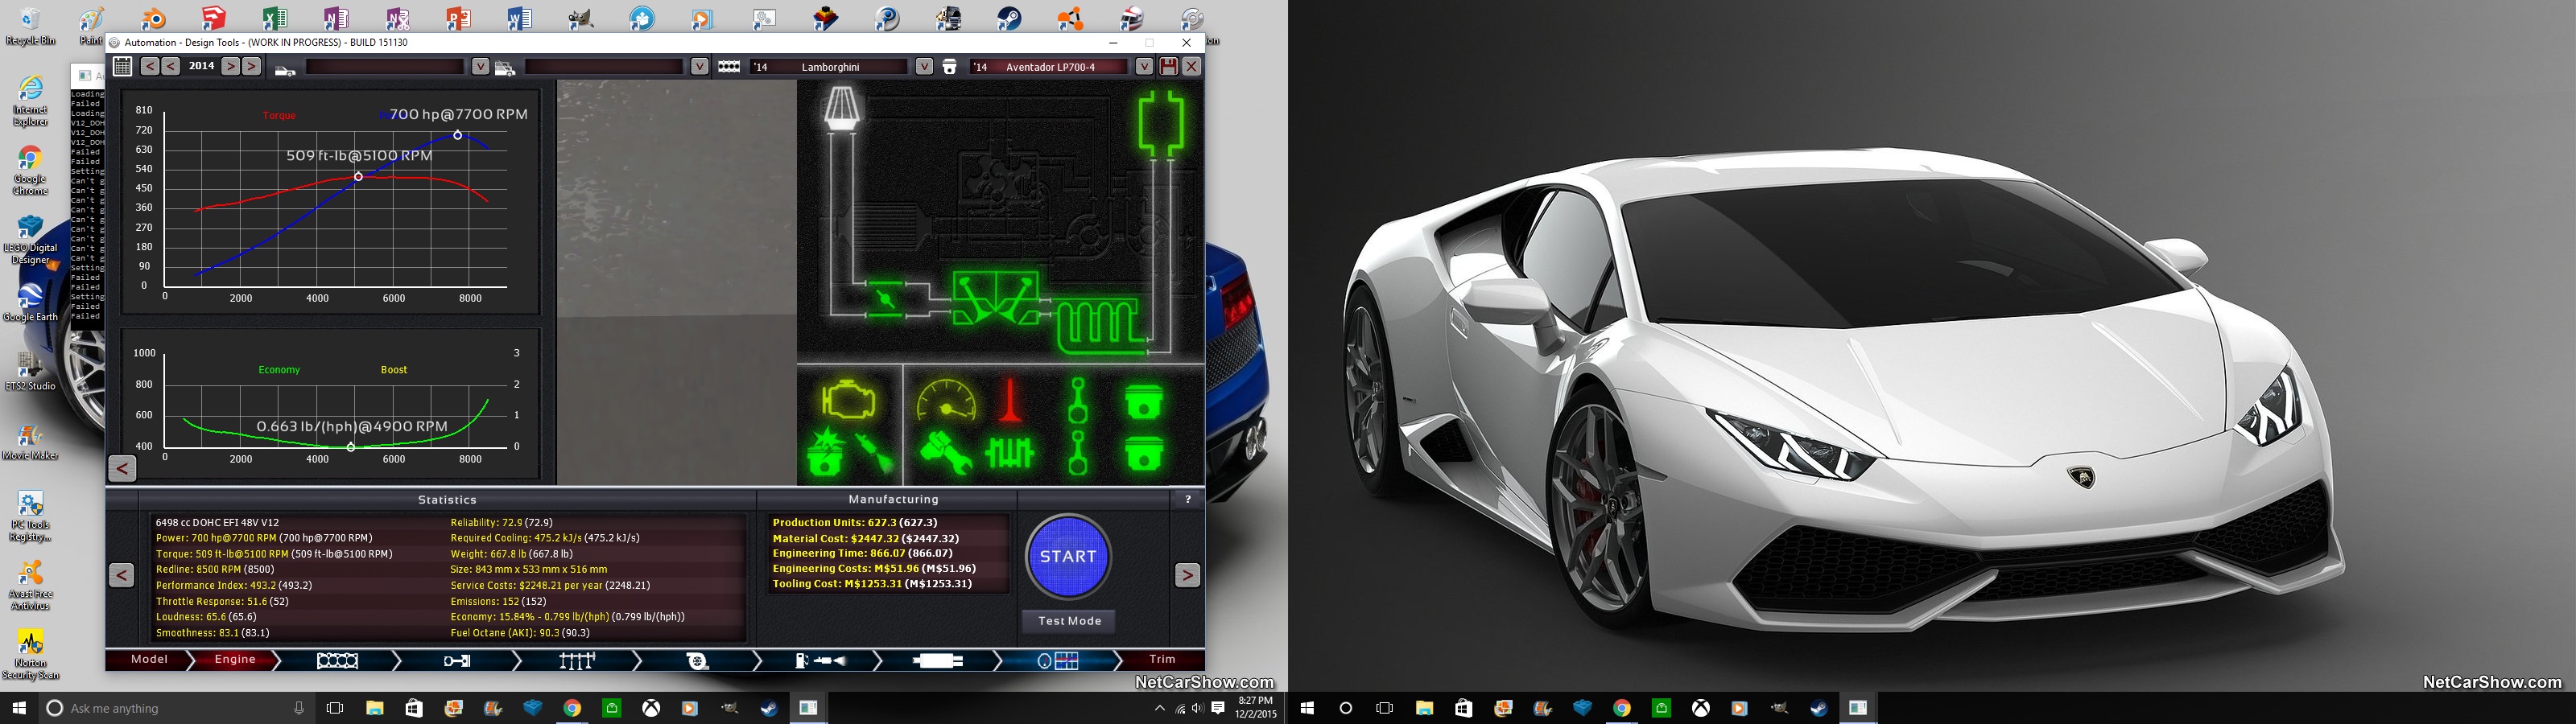
Task: Increase year with first right arrow
Action: point(230,66)
